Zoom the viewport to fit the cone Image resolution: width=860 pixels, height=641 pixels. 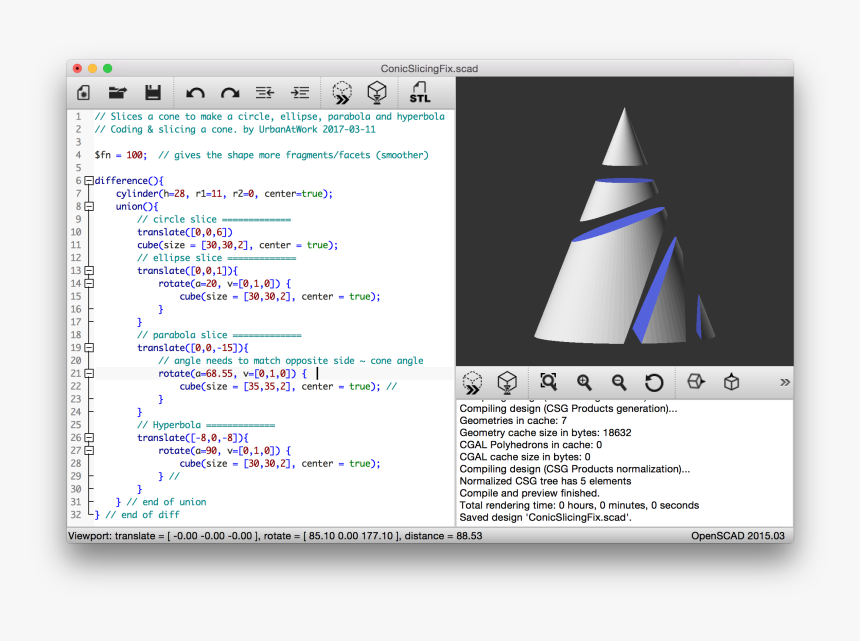[x=548, y=382]
